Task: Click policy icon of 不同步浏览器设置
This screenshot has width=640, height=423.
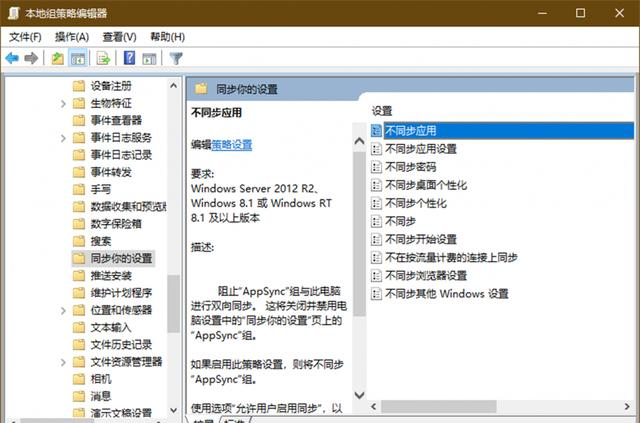Action: 376,275
